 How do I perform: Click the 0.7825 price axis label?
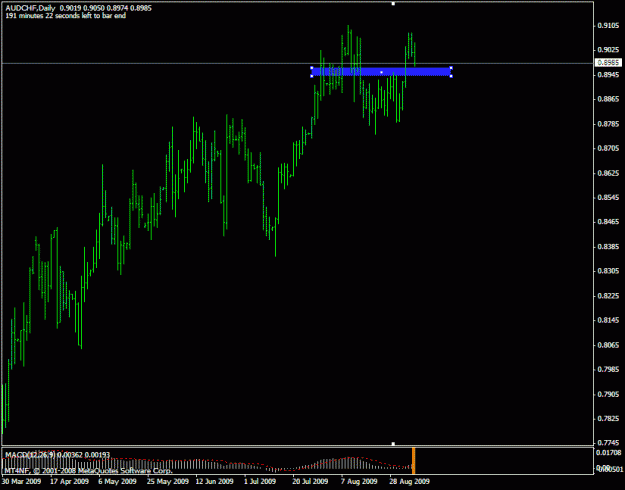(608, 418)
